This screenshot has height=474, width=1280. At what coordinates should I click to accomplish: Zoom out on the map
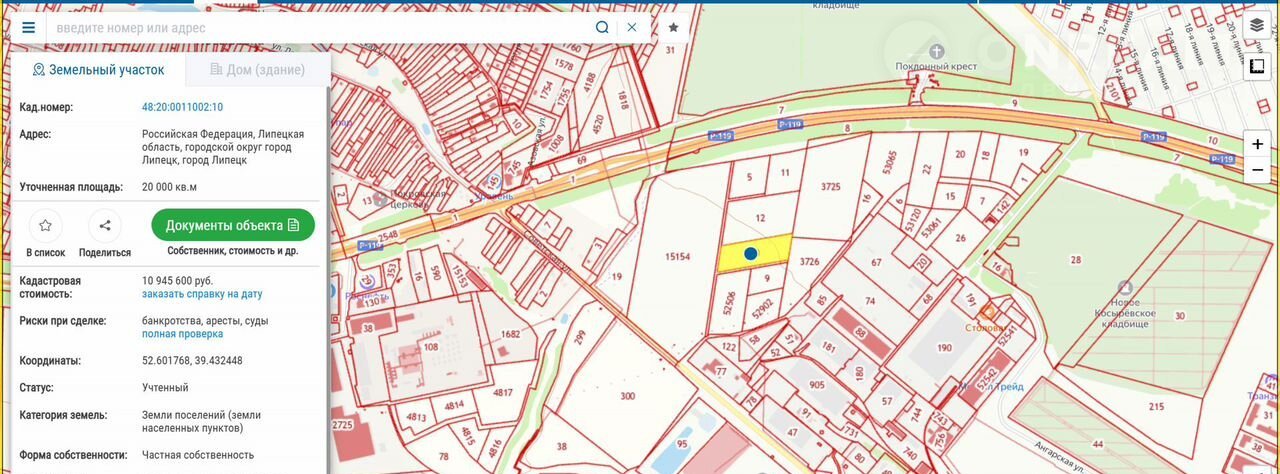coord(1257,170)
